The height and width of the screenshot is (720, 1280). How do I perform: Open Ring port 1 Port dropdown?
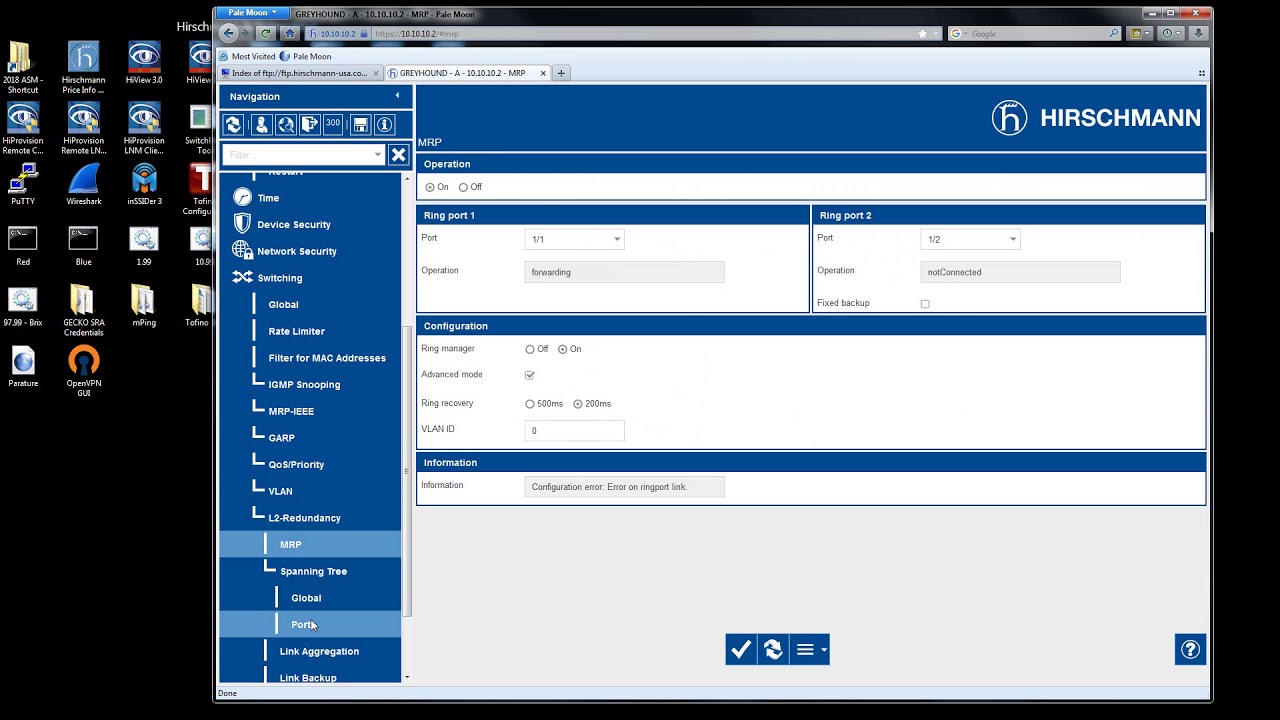pyautogui.click(x=574, y=240)
